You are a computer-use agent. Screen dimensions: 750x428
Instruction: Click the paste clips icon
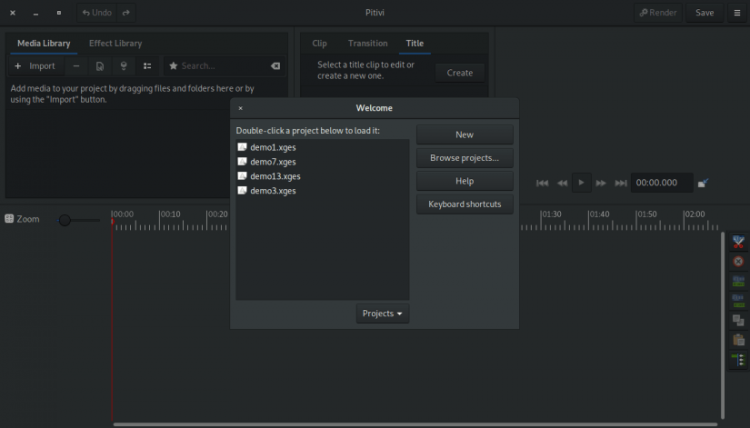tap(738, 340)
